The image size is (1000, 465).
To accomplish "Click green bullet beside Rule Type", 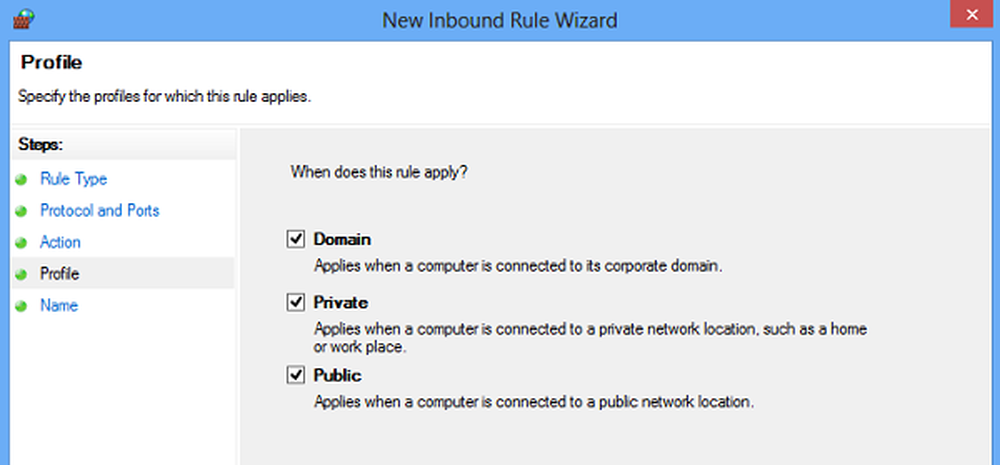I will [x=22, y=180].
